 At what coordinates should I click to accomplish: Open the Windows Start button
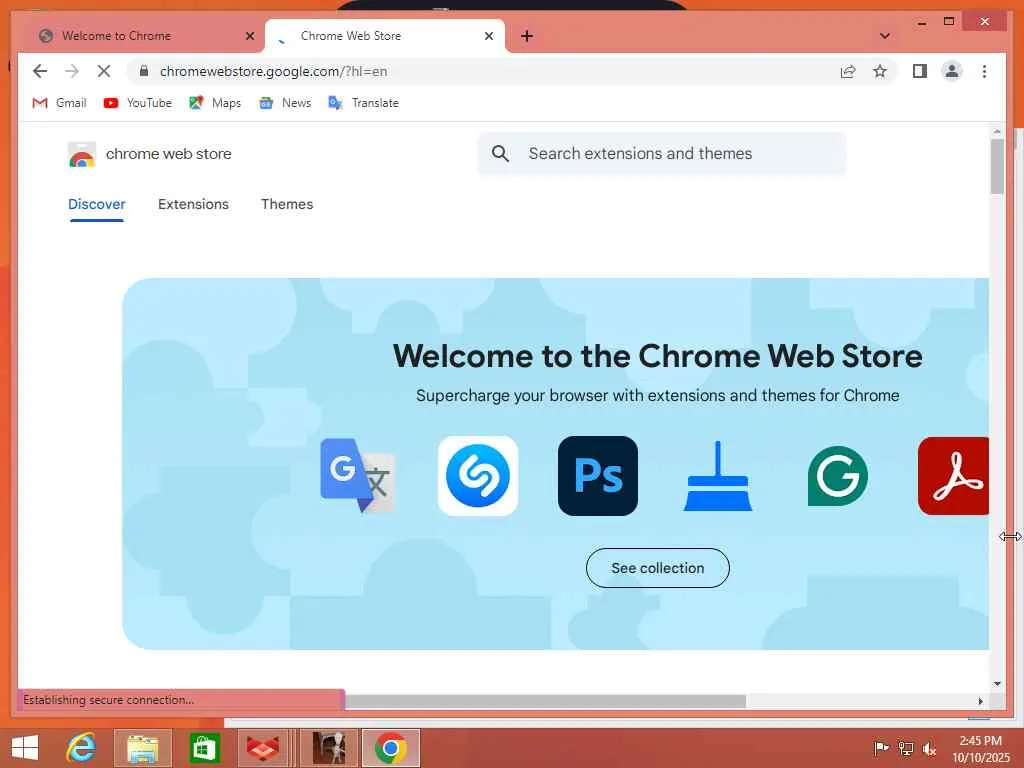[x=25, y=748]
